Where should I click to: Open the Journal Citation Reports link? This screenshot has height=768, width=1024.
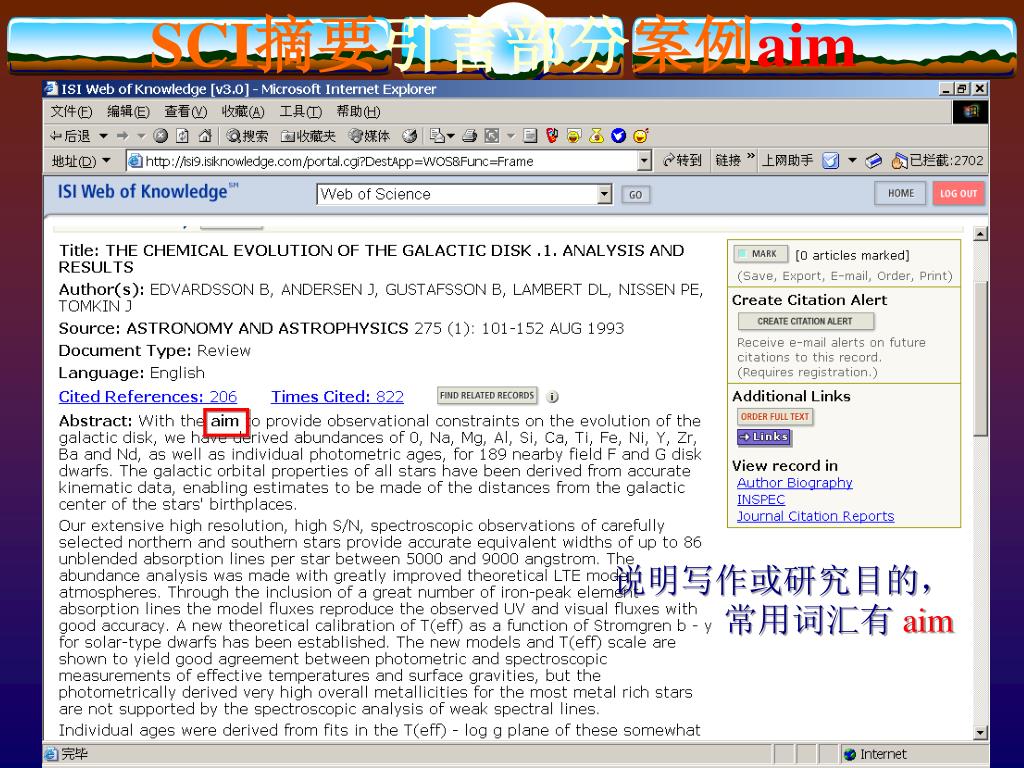point(816,516)
